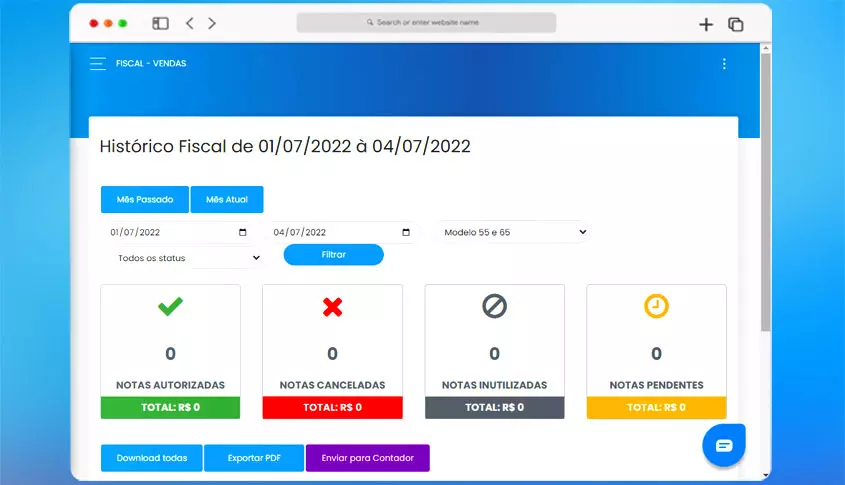Go forward with the browser forward arrow
The height and width of the screenshot is (485, 845).
(x=212, y=23)
